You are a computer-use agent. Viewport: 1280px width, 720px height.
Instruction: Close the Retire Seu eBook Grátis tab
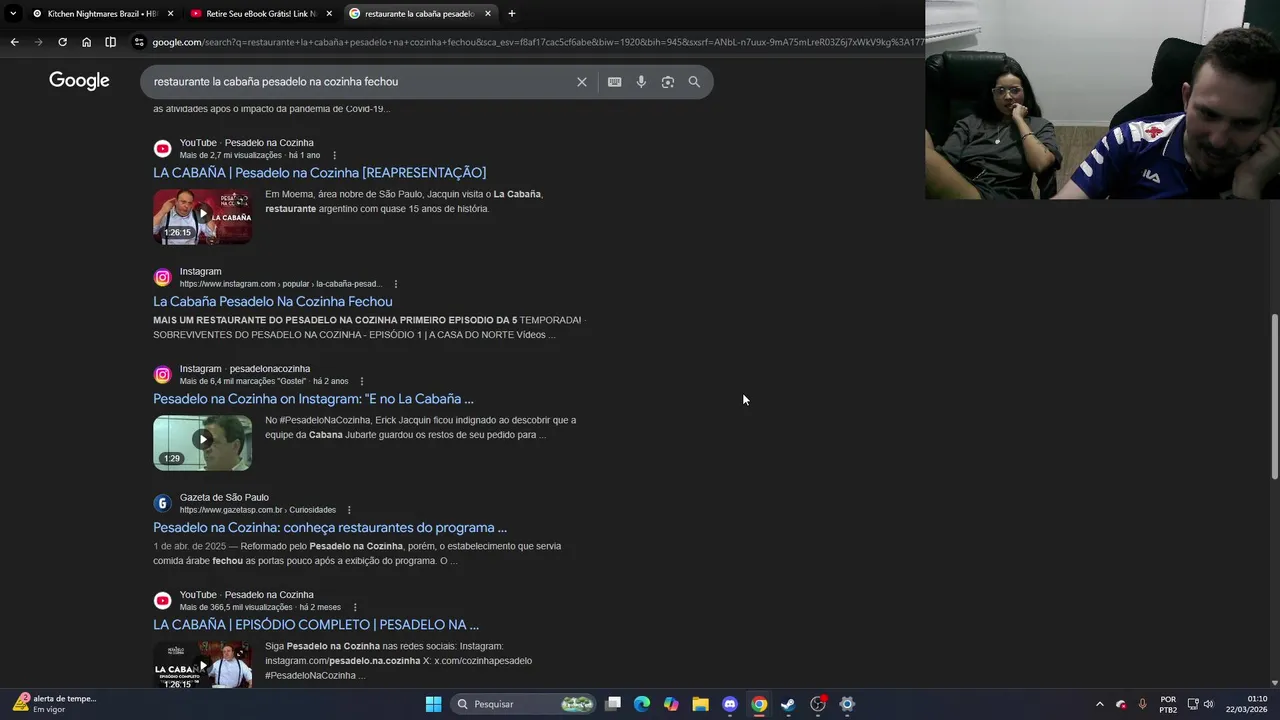(x=329, y=14)
